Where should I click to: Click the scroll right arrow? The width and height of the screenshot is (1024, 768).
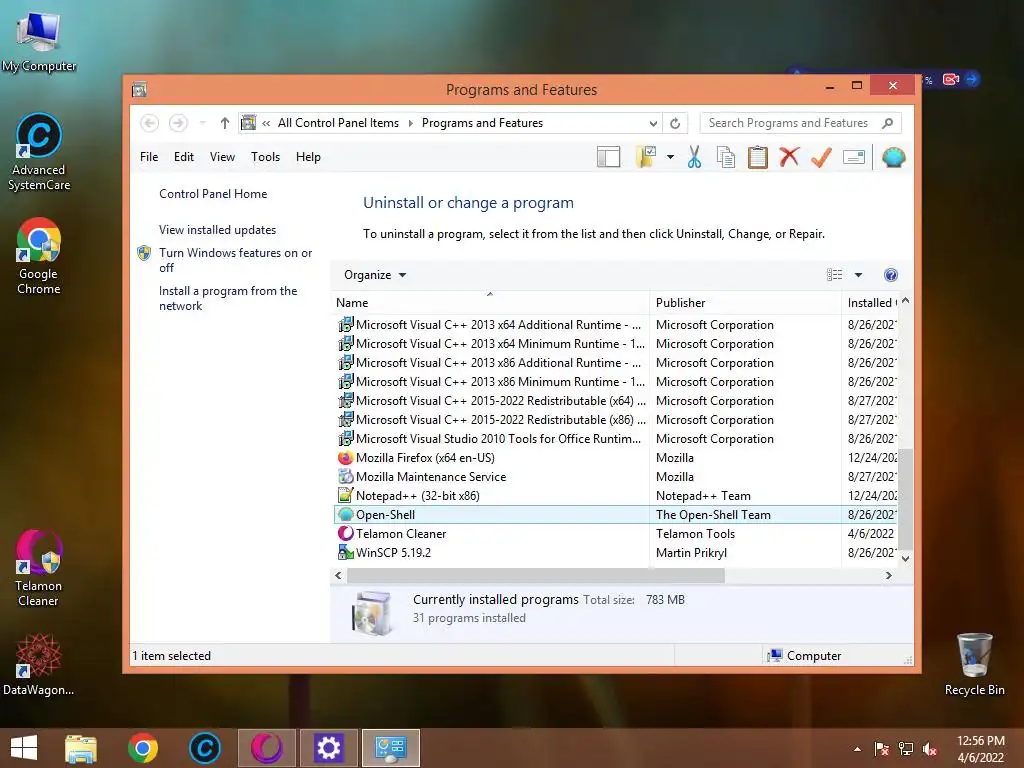tap(888, 575)
